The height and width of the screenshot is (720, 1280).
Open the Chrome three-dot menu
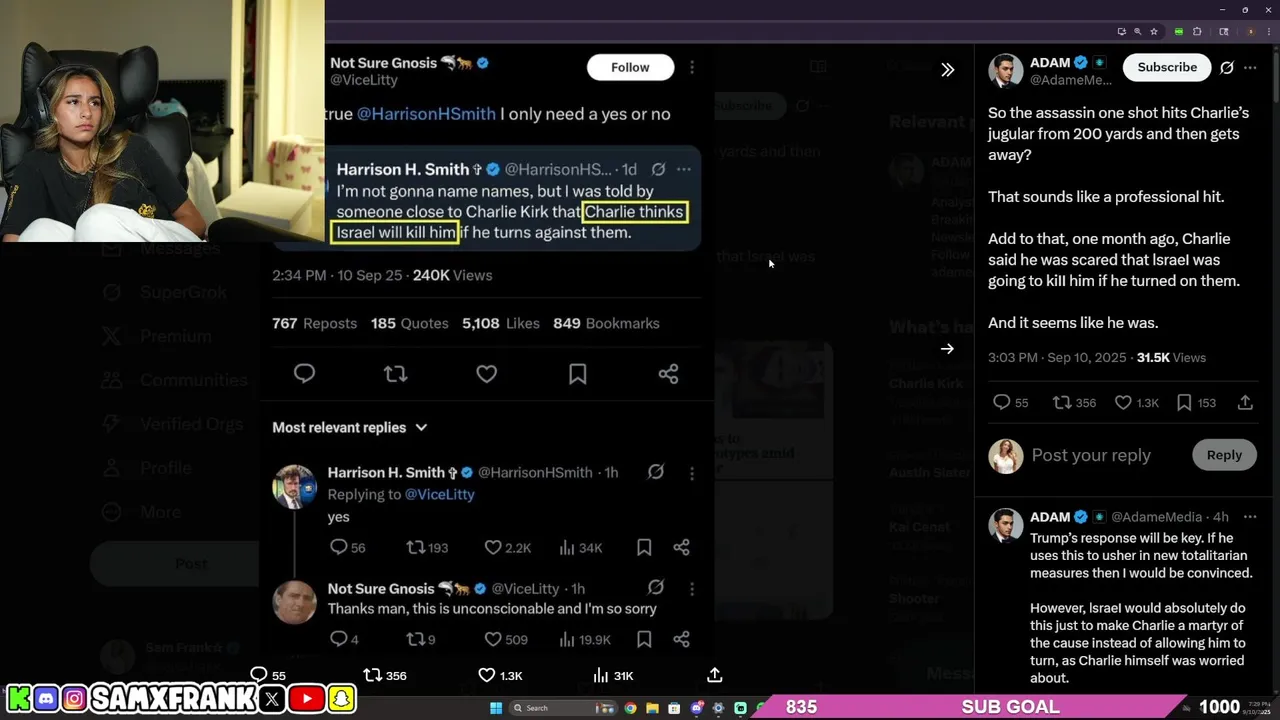click(1270, 32)
